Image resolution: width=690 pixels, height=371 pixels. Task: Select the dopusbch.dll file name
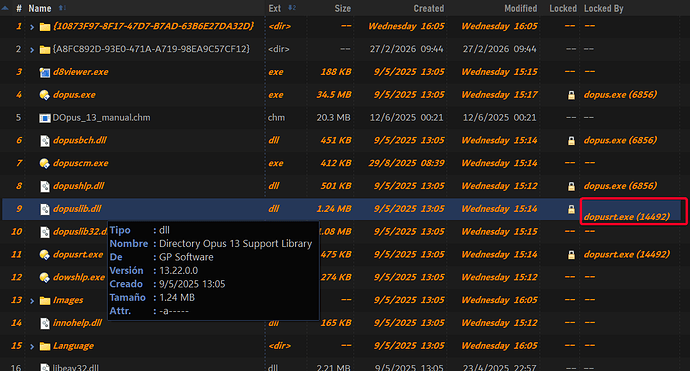[x=80, y=140]
